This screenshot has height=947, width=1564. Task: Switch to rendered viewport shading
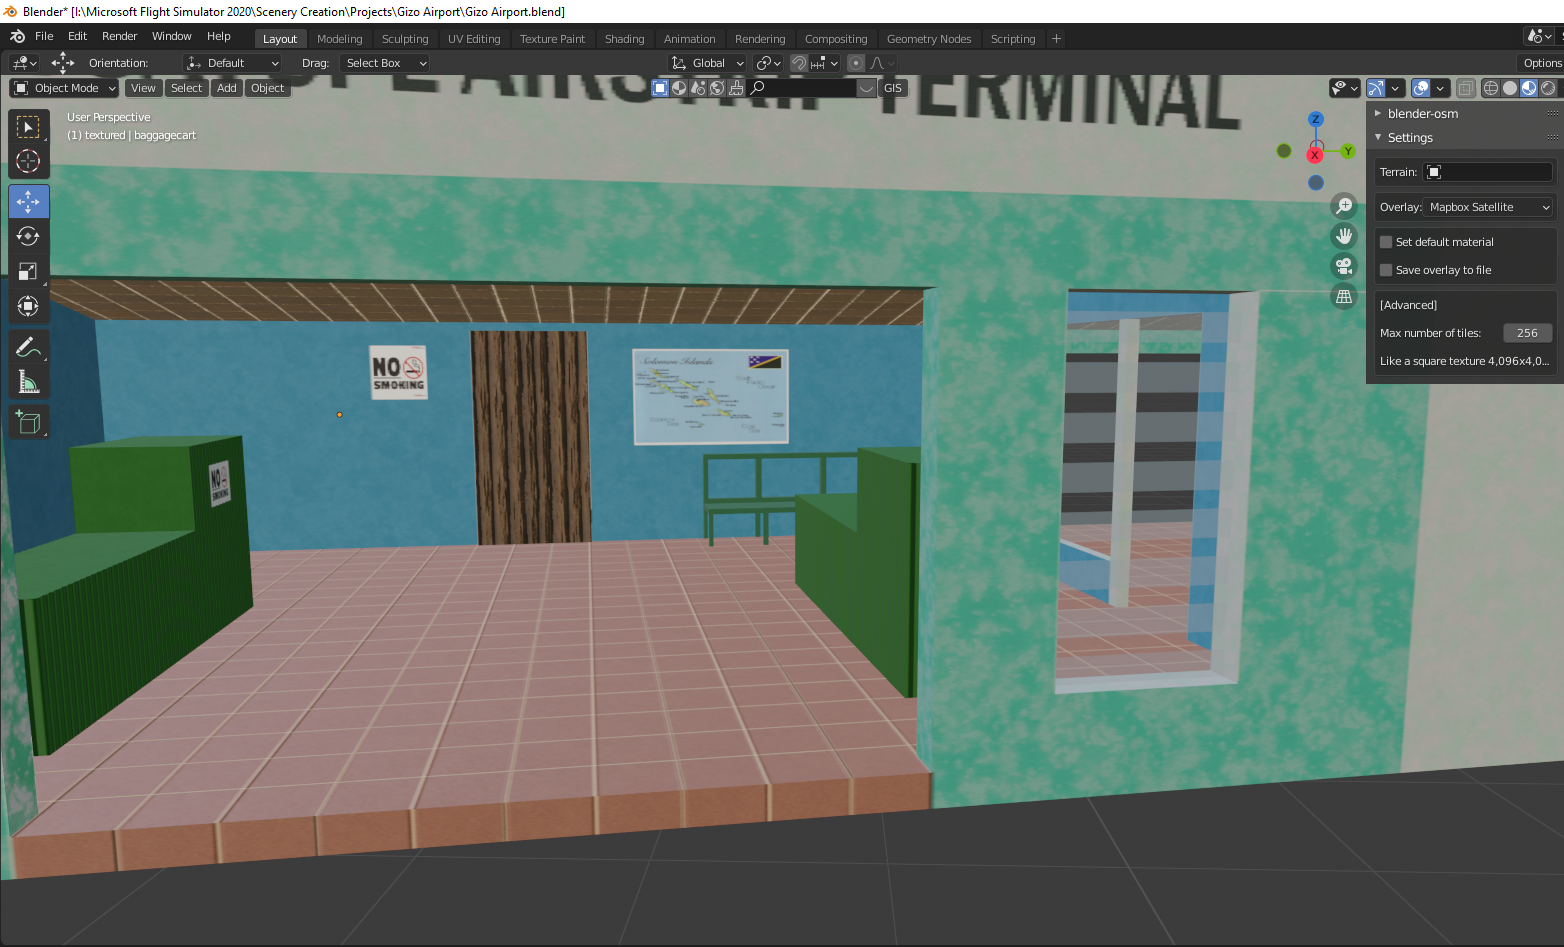click(x=1548, y=88)
